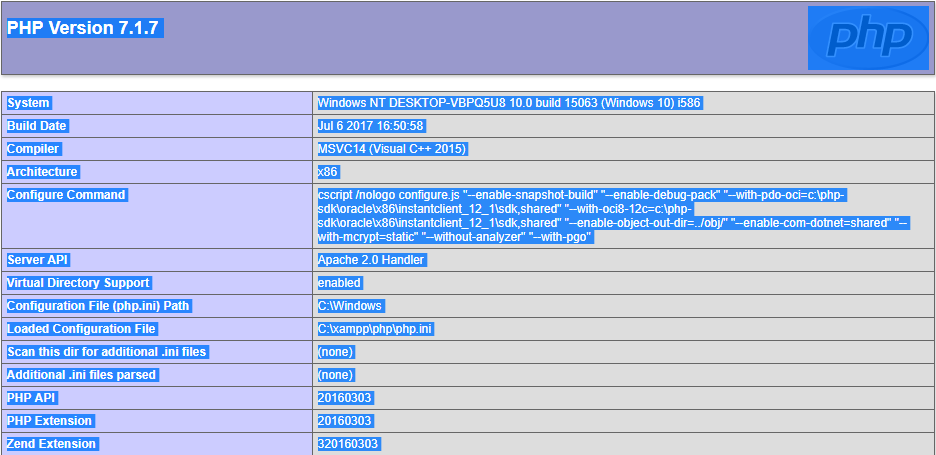Viewport: 936px width, 455px height.
Task: Select the Compiler label
Action: tap(33, 149)
